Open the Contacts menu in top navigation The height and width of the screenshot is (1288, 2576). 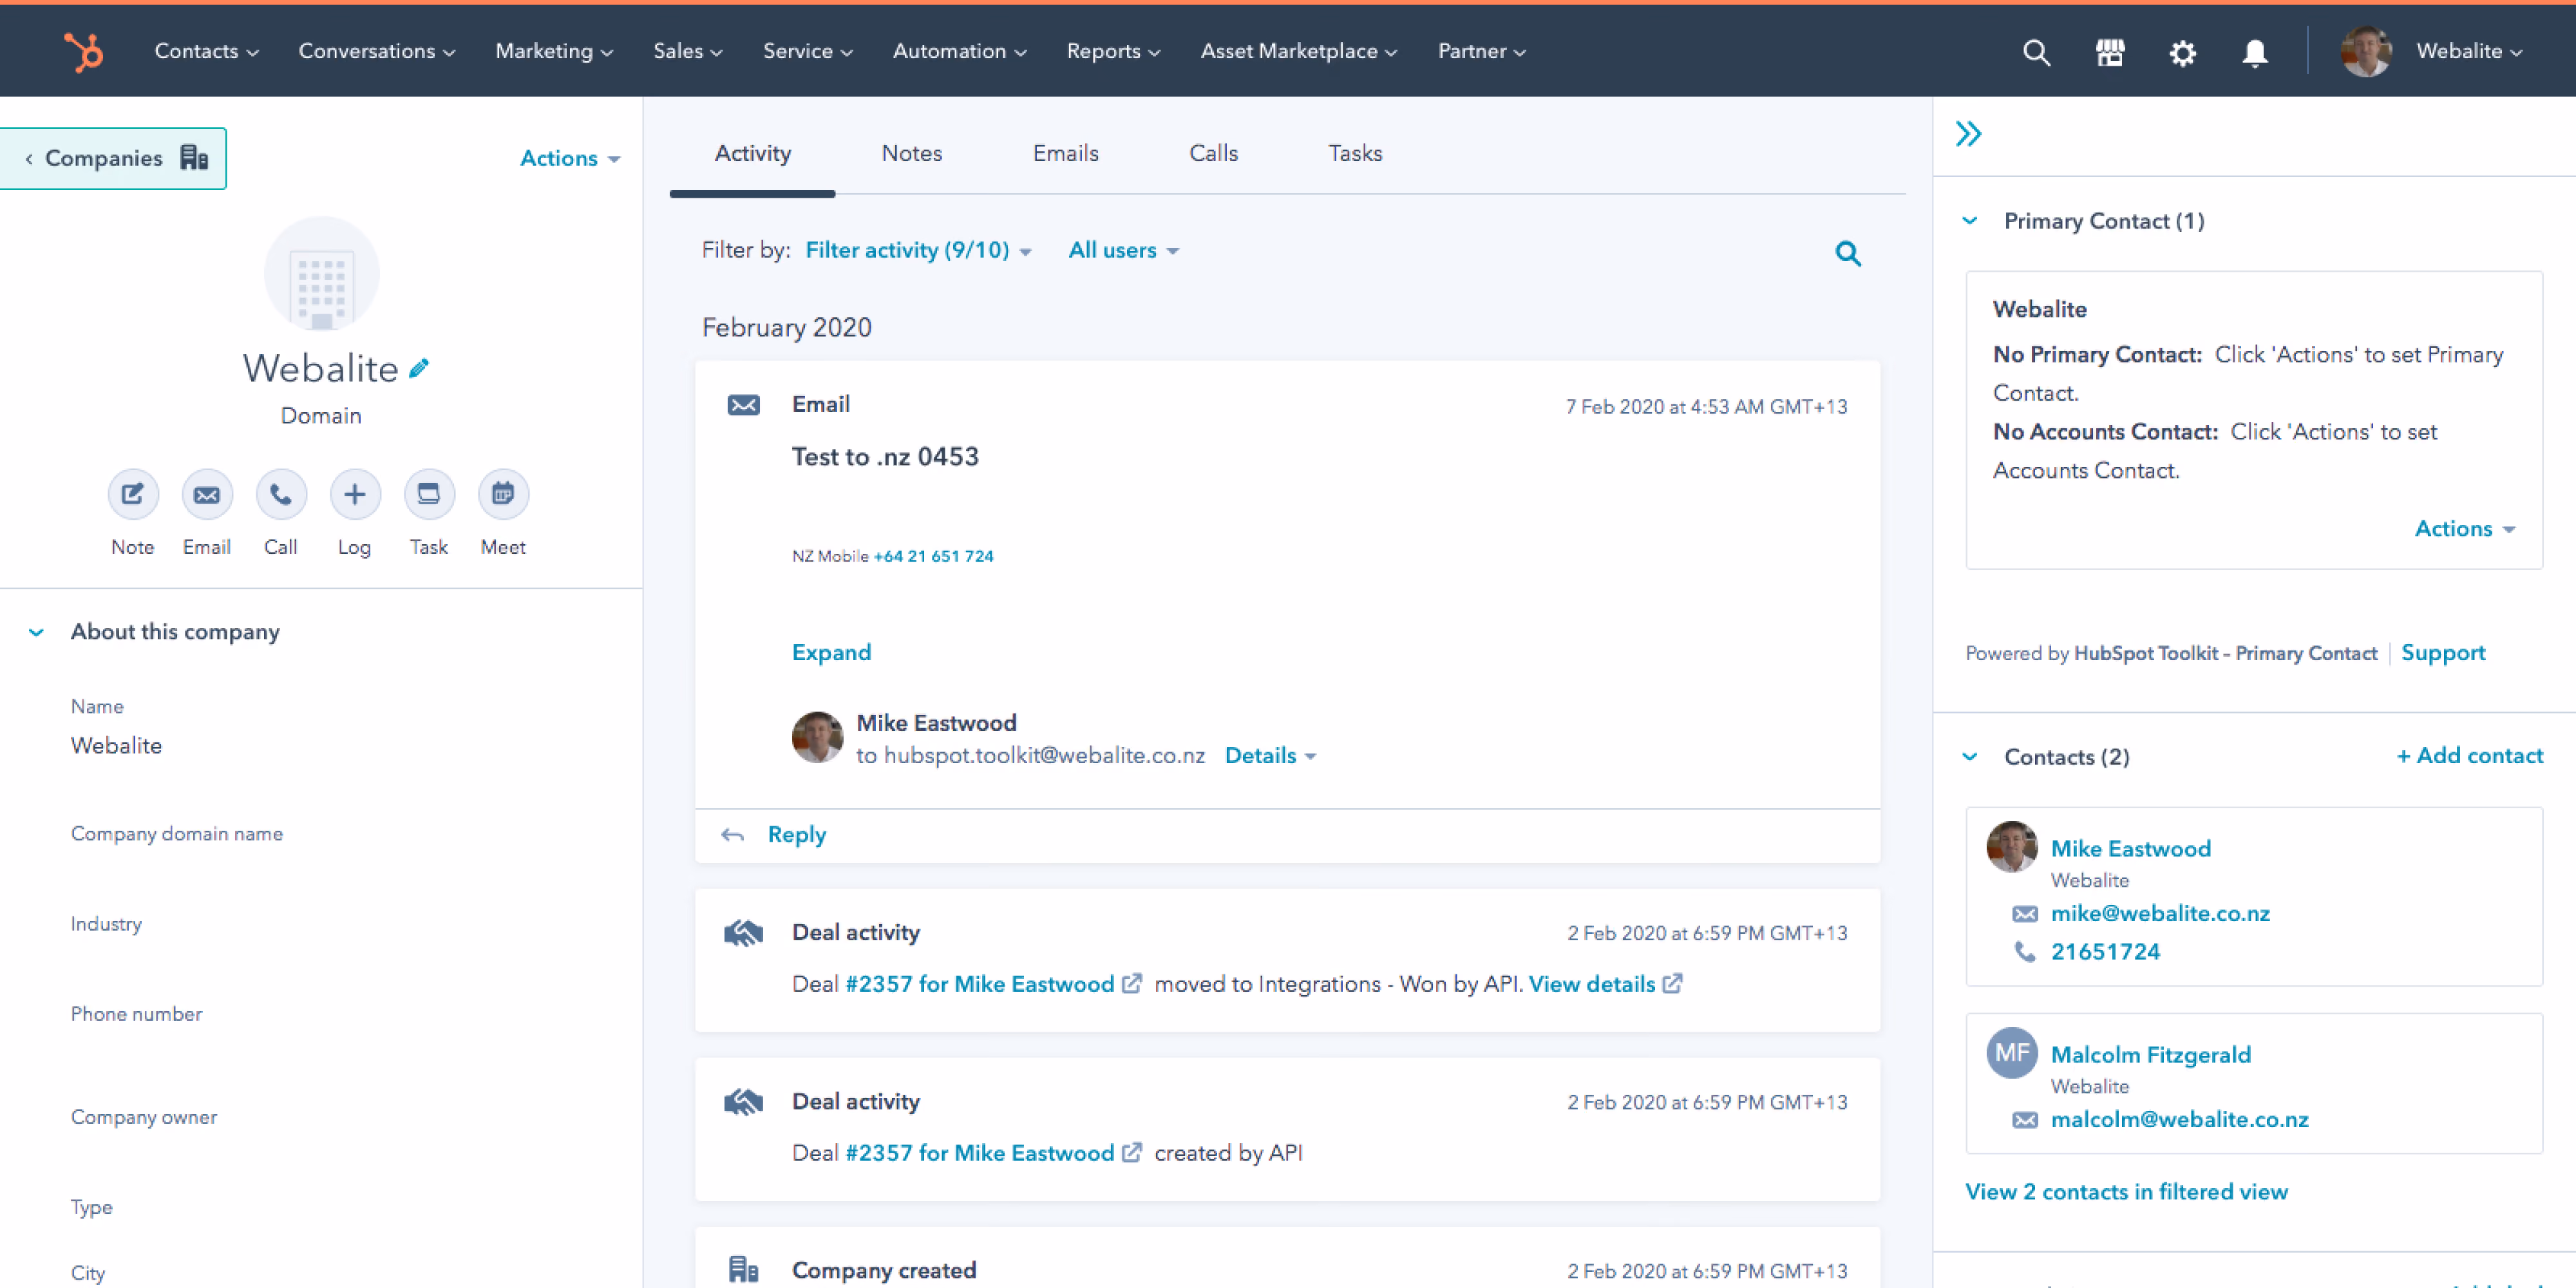pos(206,51)
